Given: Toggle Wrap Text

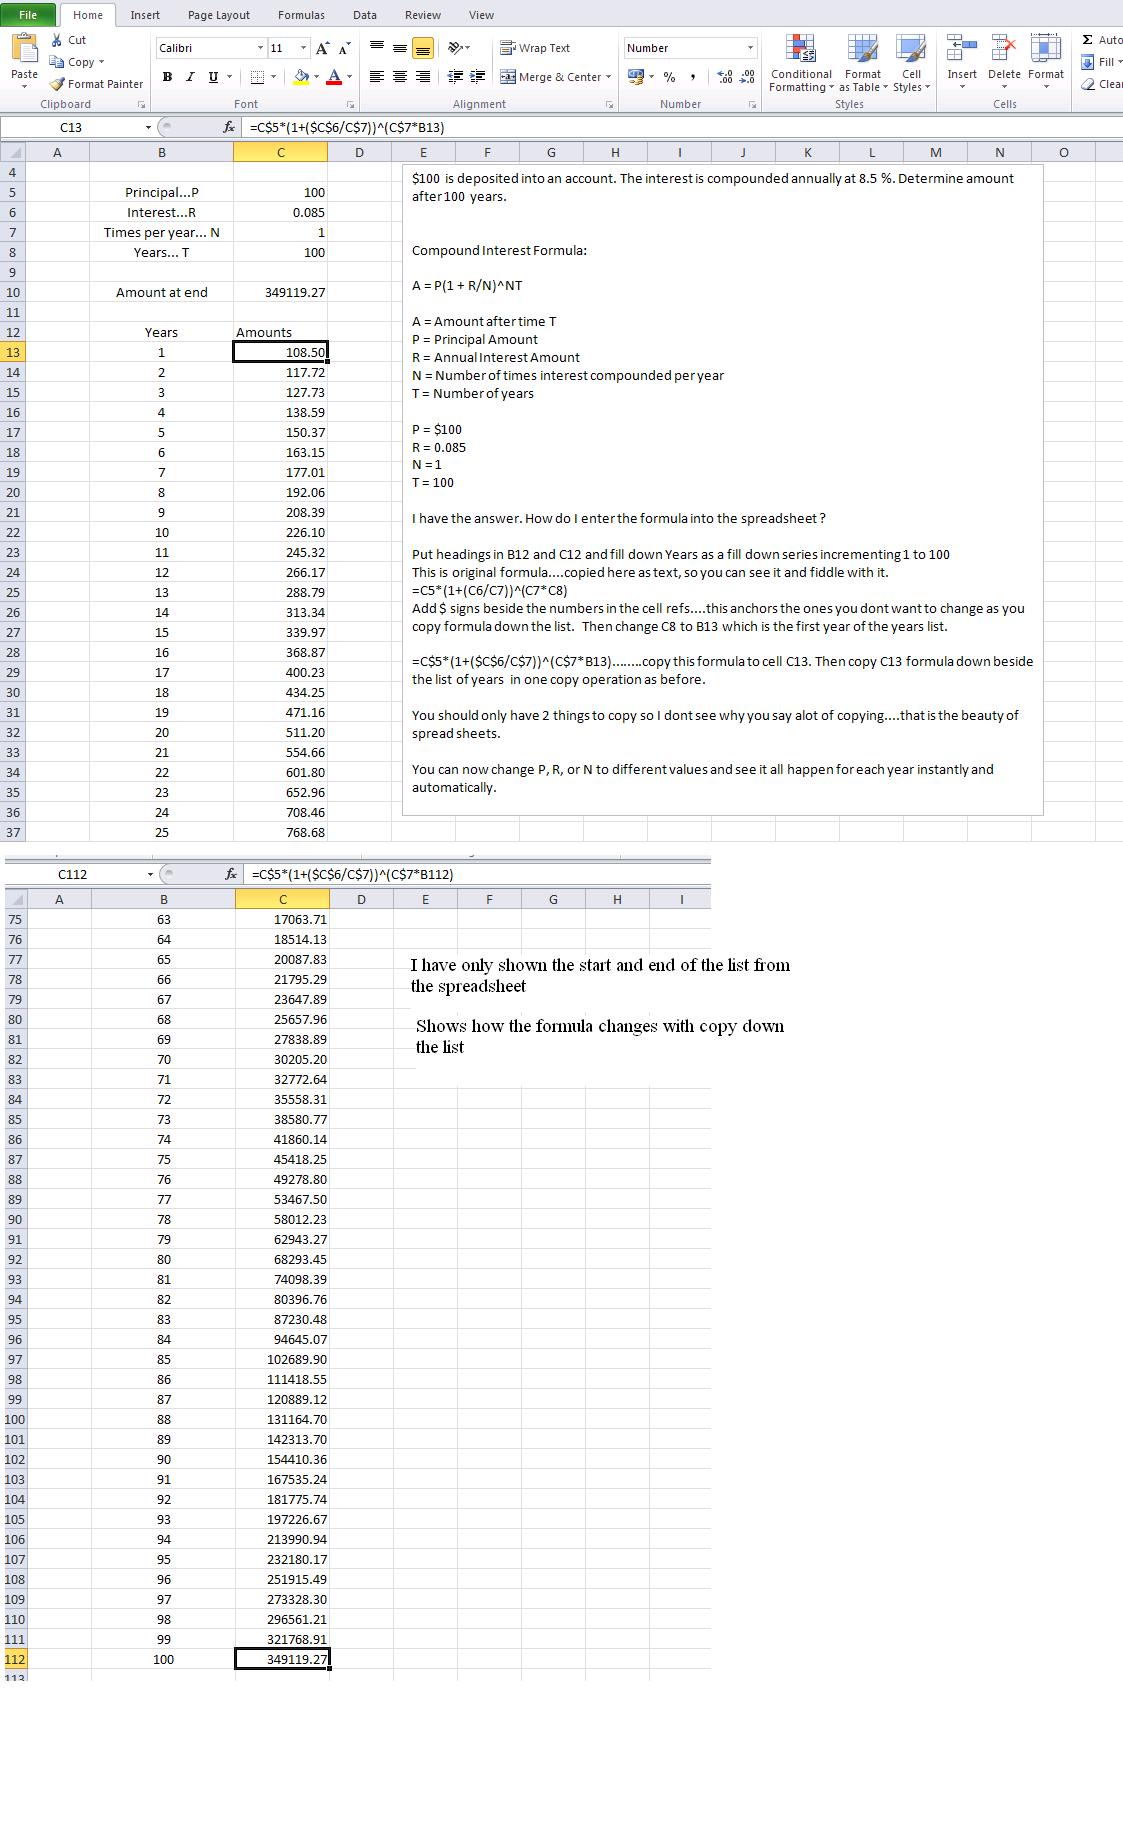Looking at the screenshot, I should click(535, 48).
